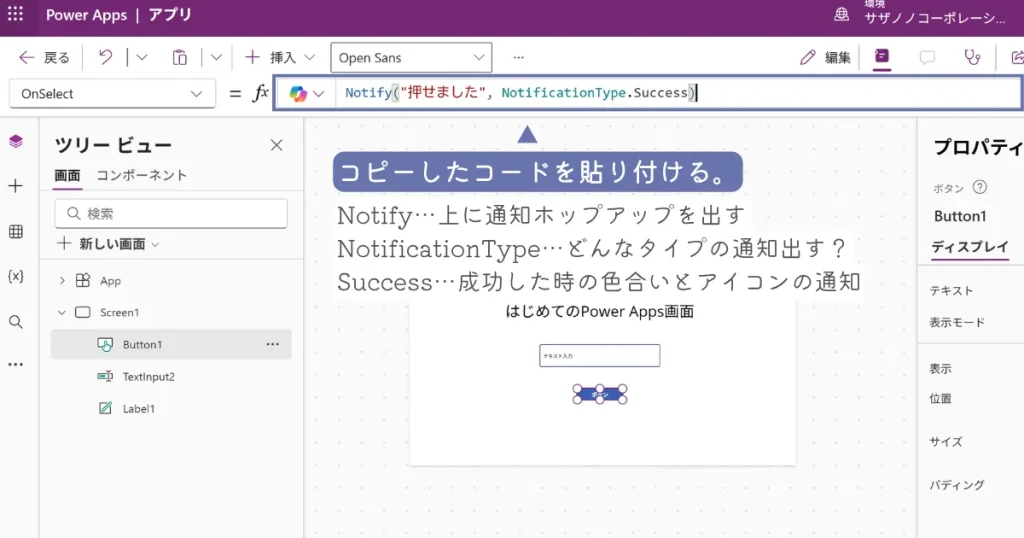Select TextInput2 in the tree view
Viewport: 1024px width, 538px height.
click(x=148, y=377)
